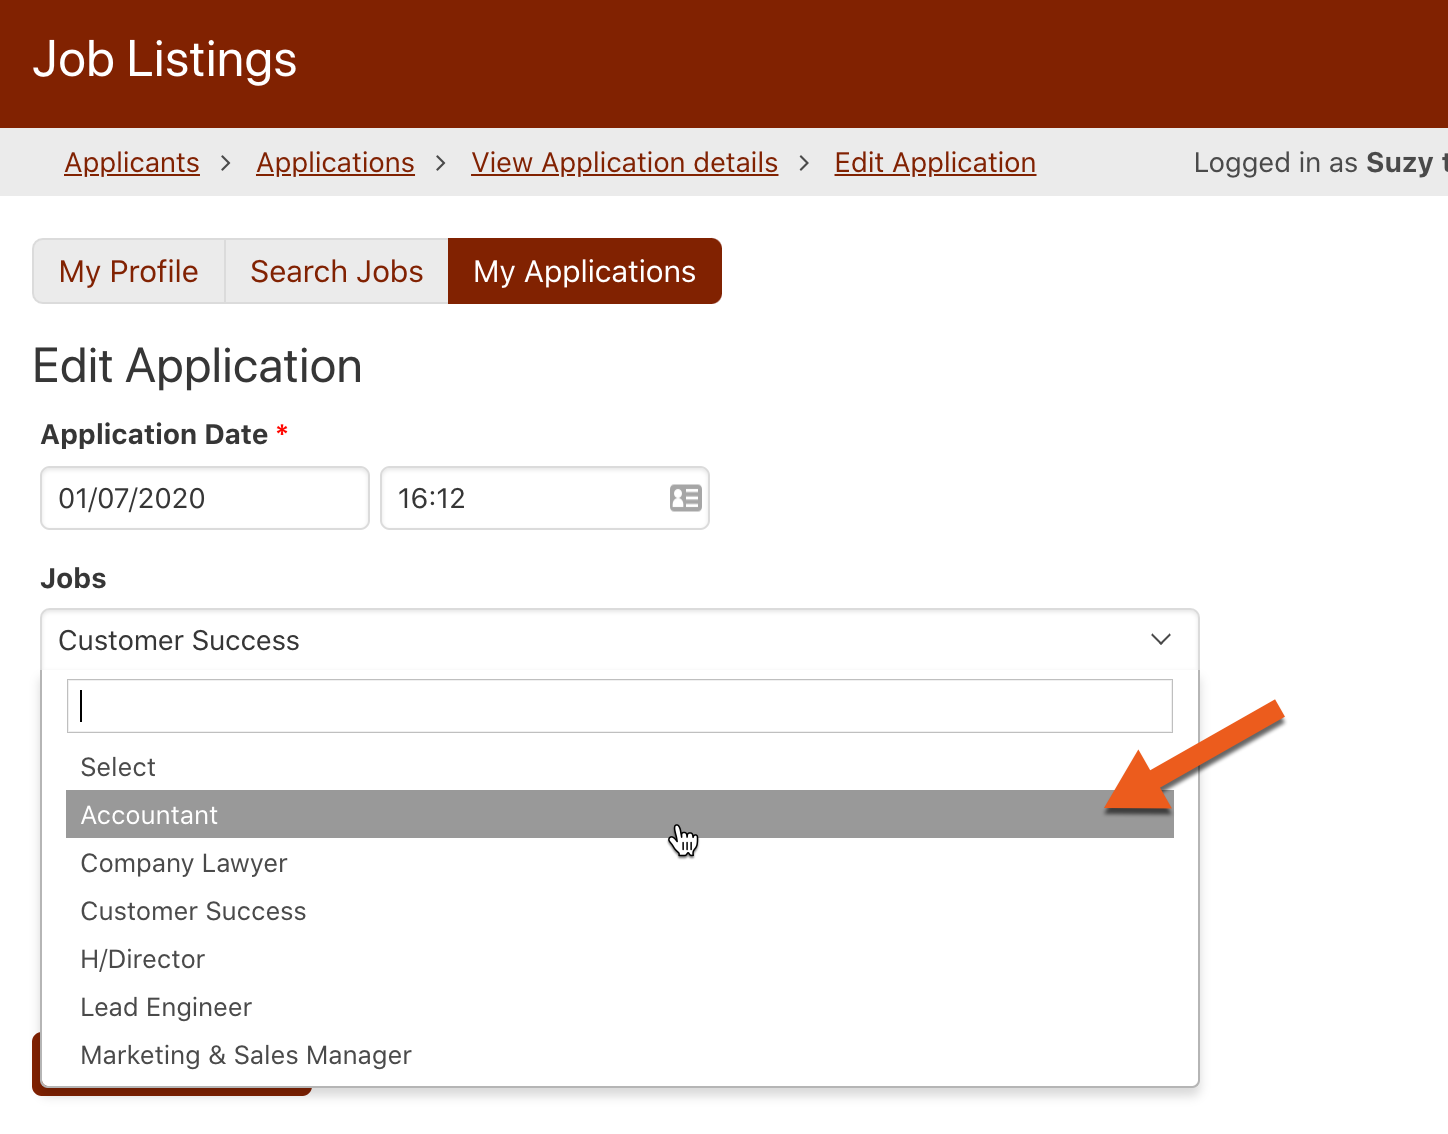Image resolution: width=1448 pixels, height=1134 pixels.
Task: Expand the Jobs dropdown chevron
Action: [1160, 640]
